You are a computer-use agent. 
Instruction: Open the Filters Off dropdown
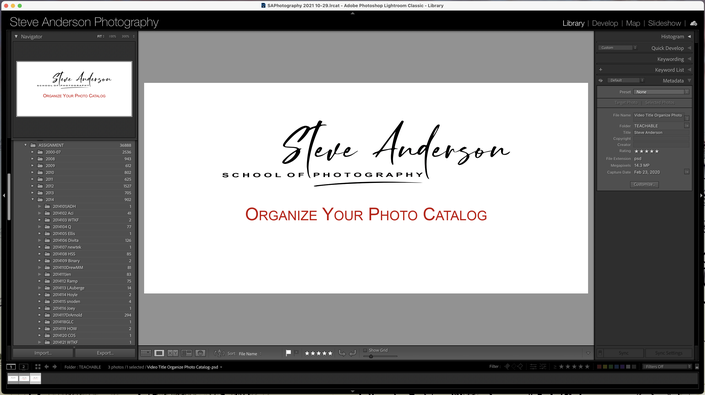pos(667,367)
